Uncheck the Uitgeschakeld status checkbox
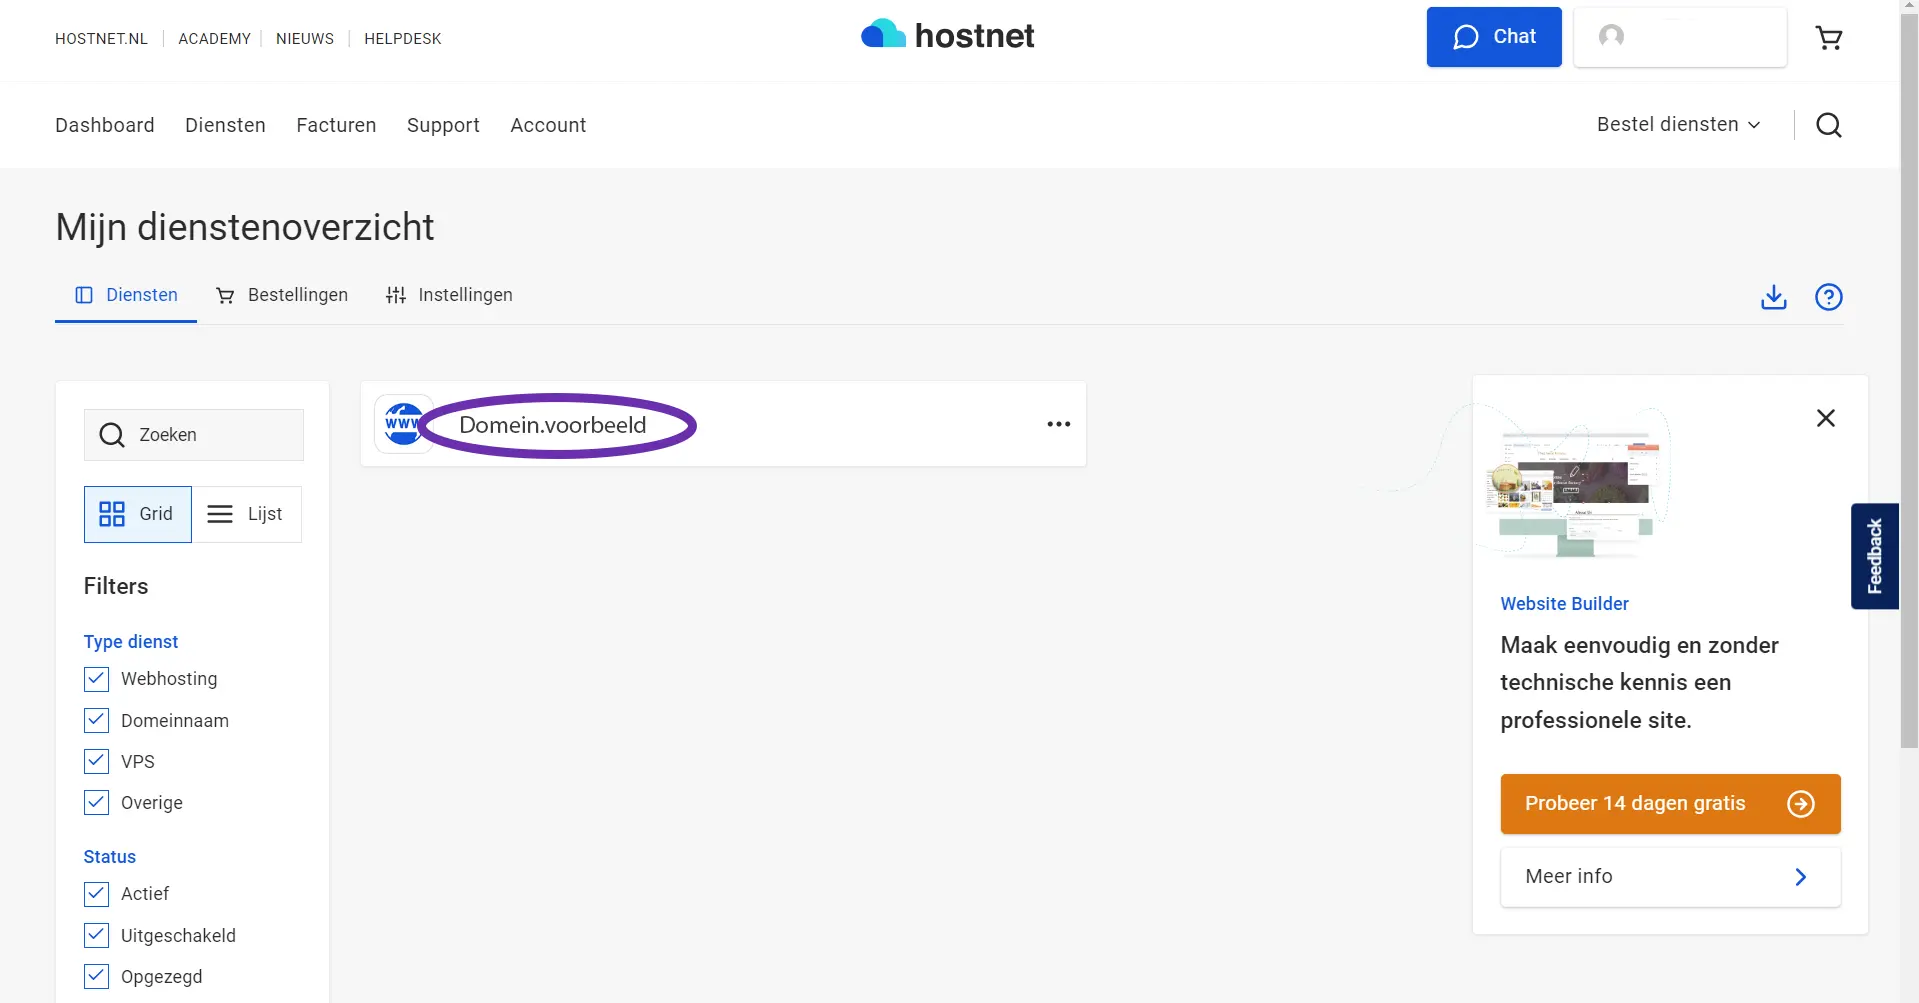 pyautogui.click(x=97, y=936)
